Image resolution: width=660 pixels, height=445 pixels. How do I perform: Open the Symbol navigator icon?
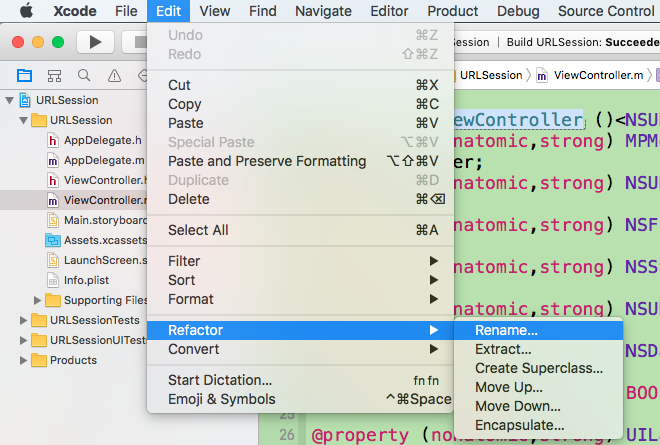pyautogui.click(x=54, y=76)
